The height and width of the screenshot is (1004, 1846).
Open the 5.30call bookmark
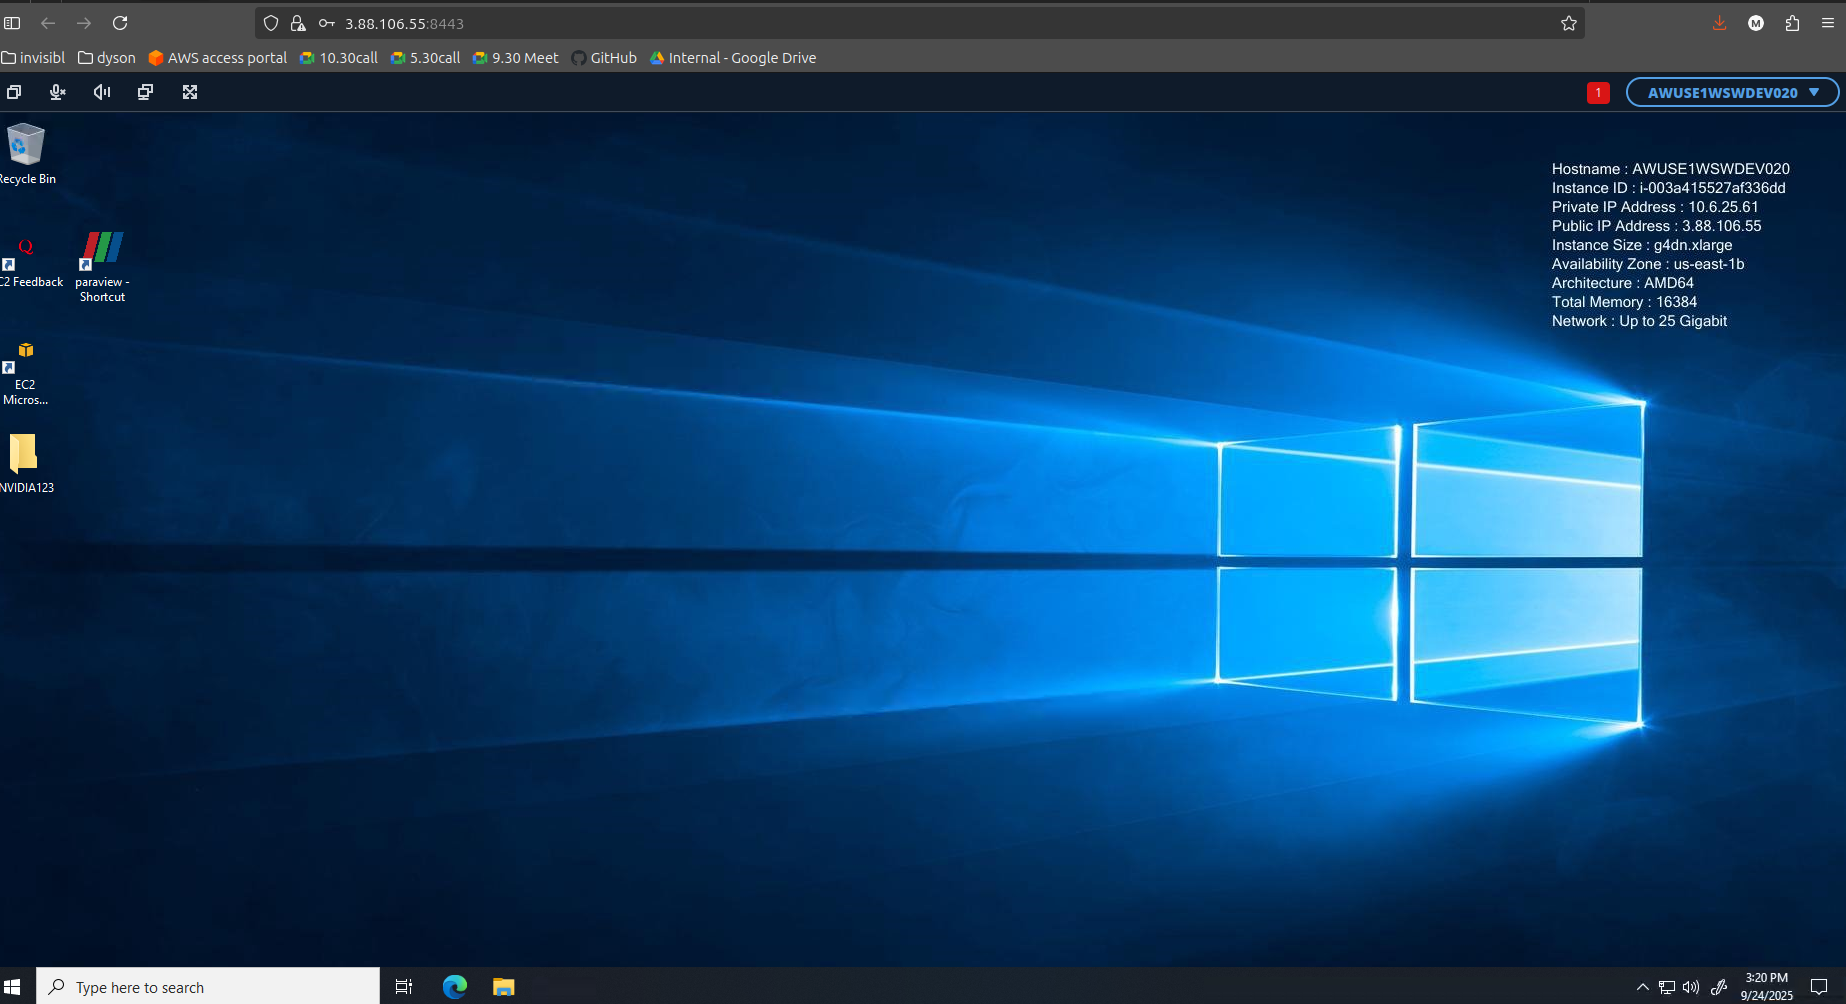426,58
